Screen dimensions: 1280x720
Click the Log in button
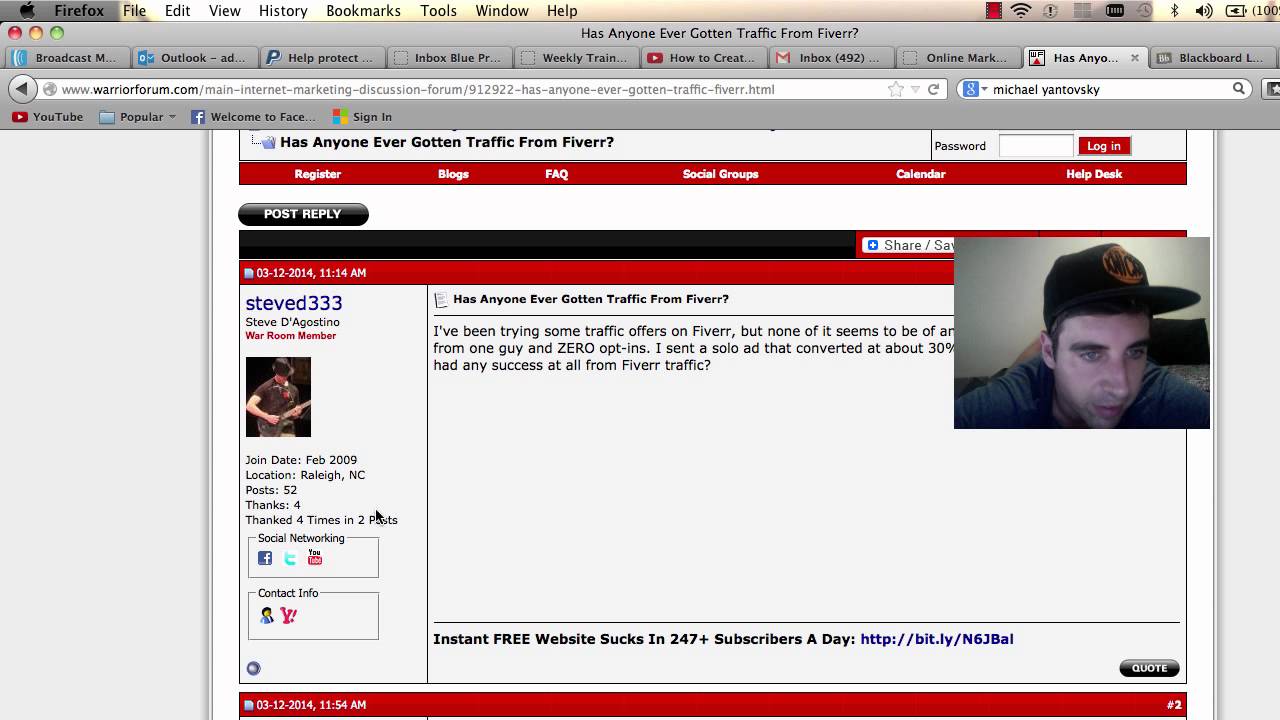pos(1104,146)
